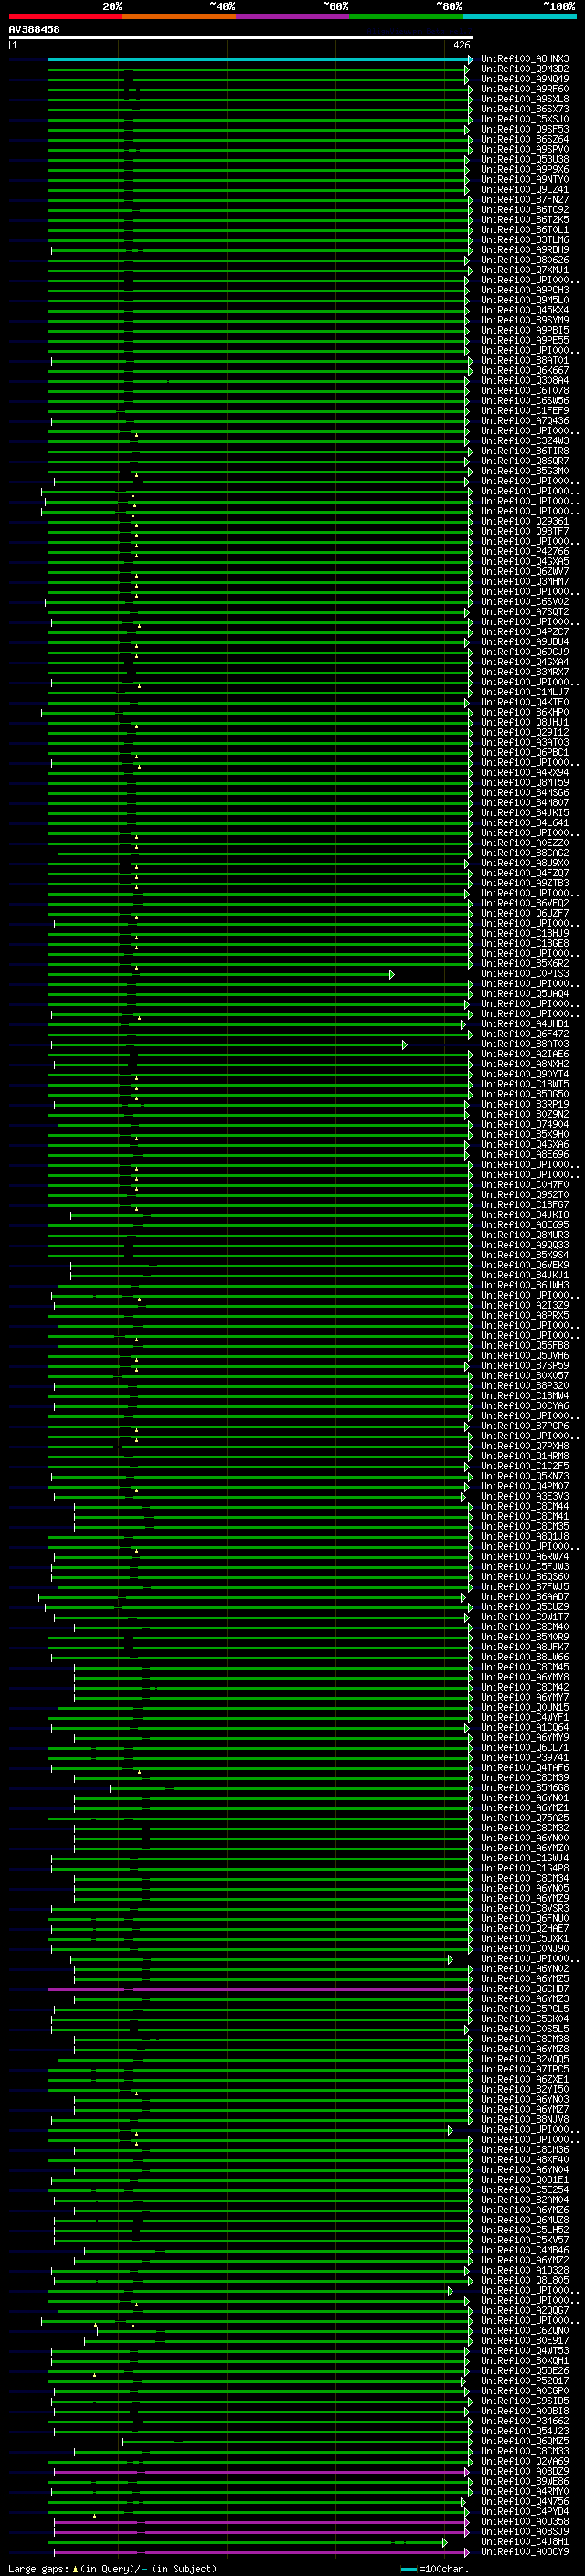
Task: Select hit UniRef100_A9NQ49
Action: tap(525, 79)
